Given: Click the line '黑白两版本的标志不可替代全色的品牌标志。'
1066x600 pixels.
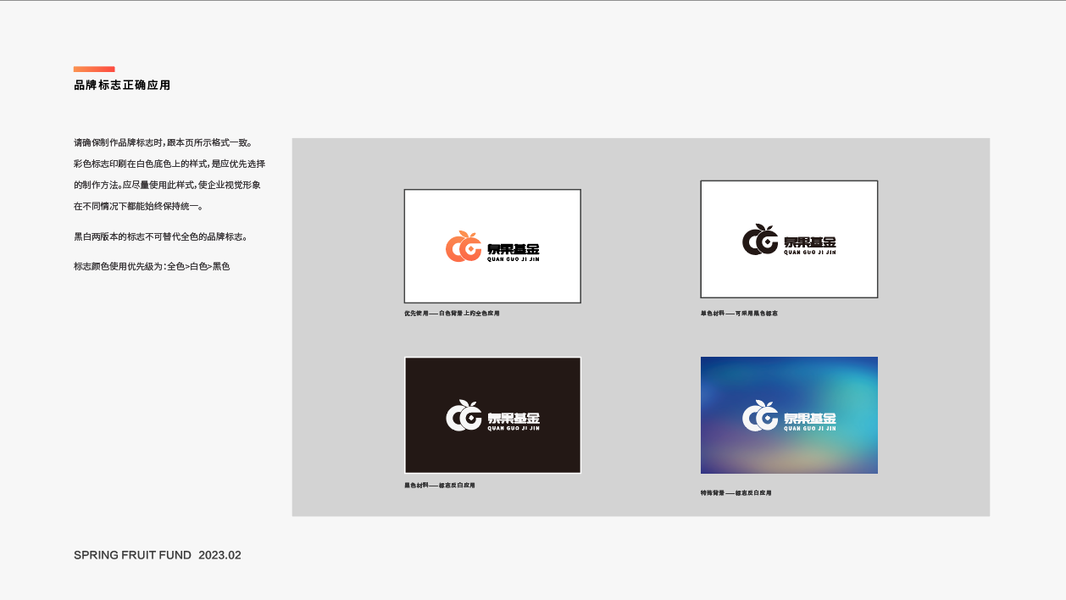Looking at the screenshot, I should (161, 236).
